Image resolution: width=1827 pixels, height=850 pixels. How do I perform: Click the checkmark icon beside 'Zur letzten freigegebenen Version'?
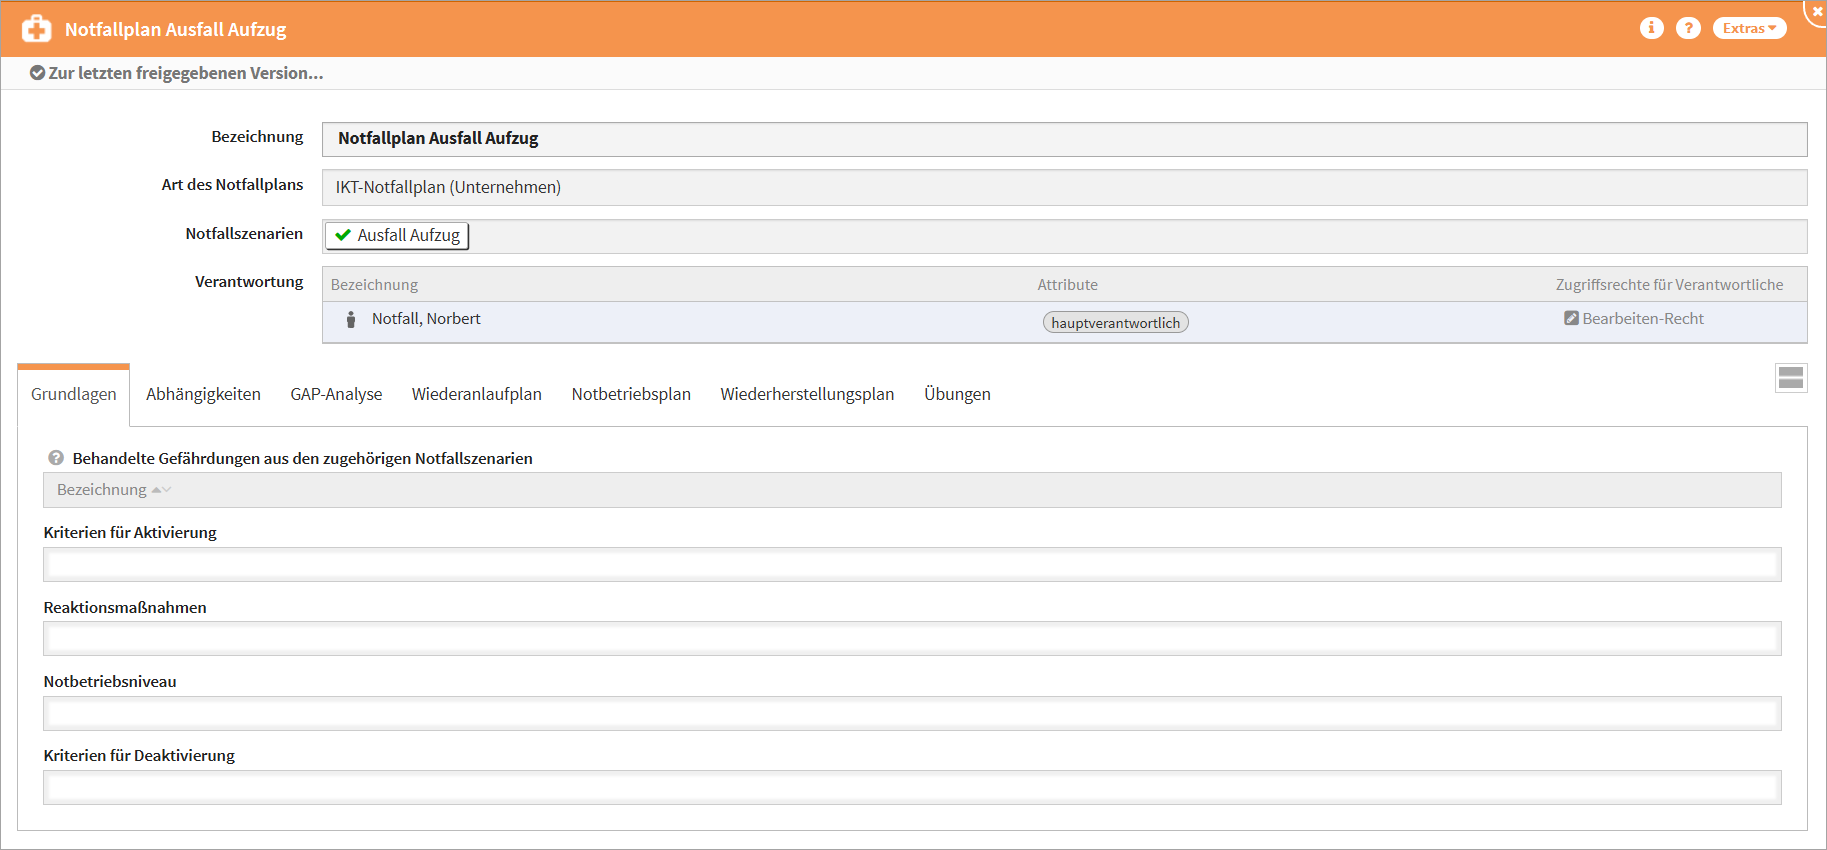point(37,73)
